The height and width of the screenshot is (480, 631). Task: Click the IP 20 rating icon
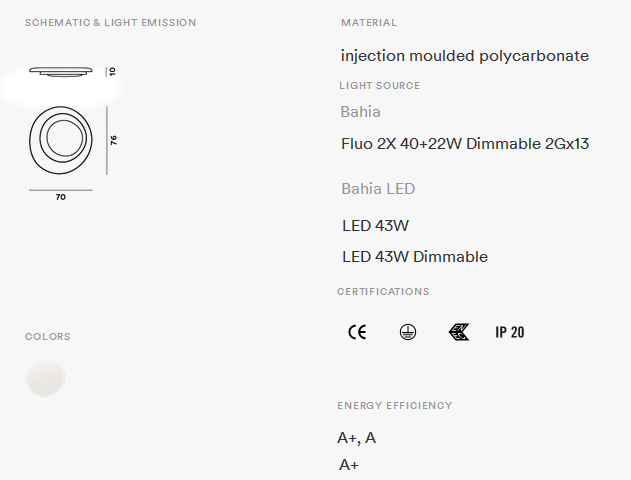pos(510,332)
